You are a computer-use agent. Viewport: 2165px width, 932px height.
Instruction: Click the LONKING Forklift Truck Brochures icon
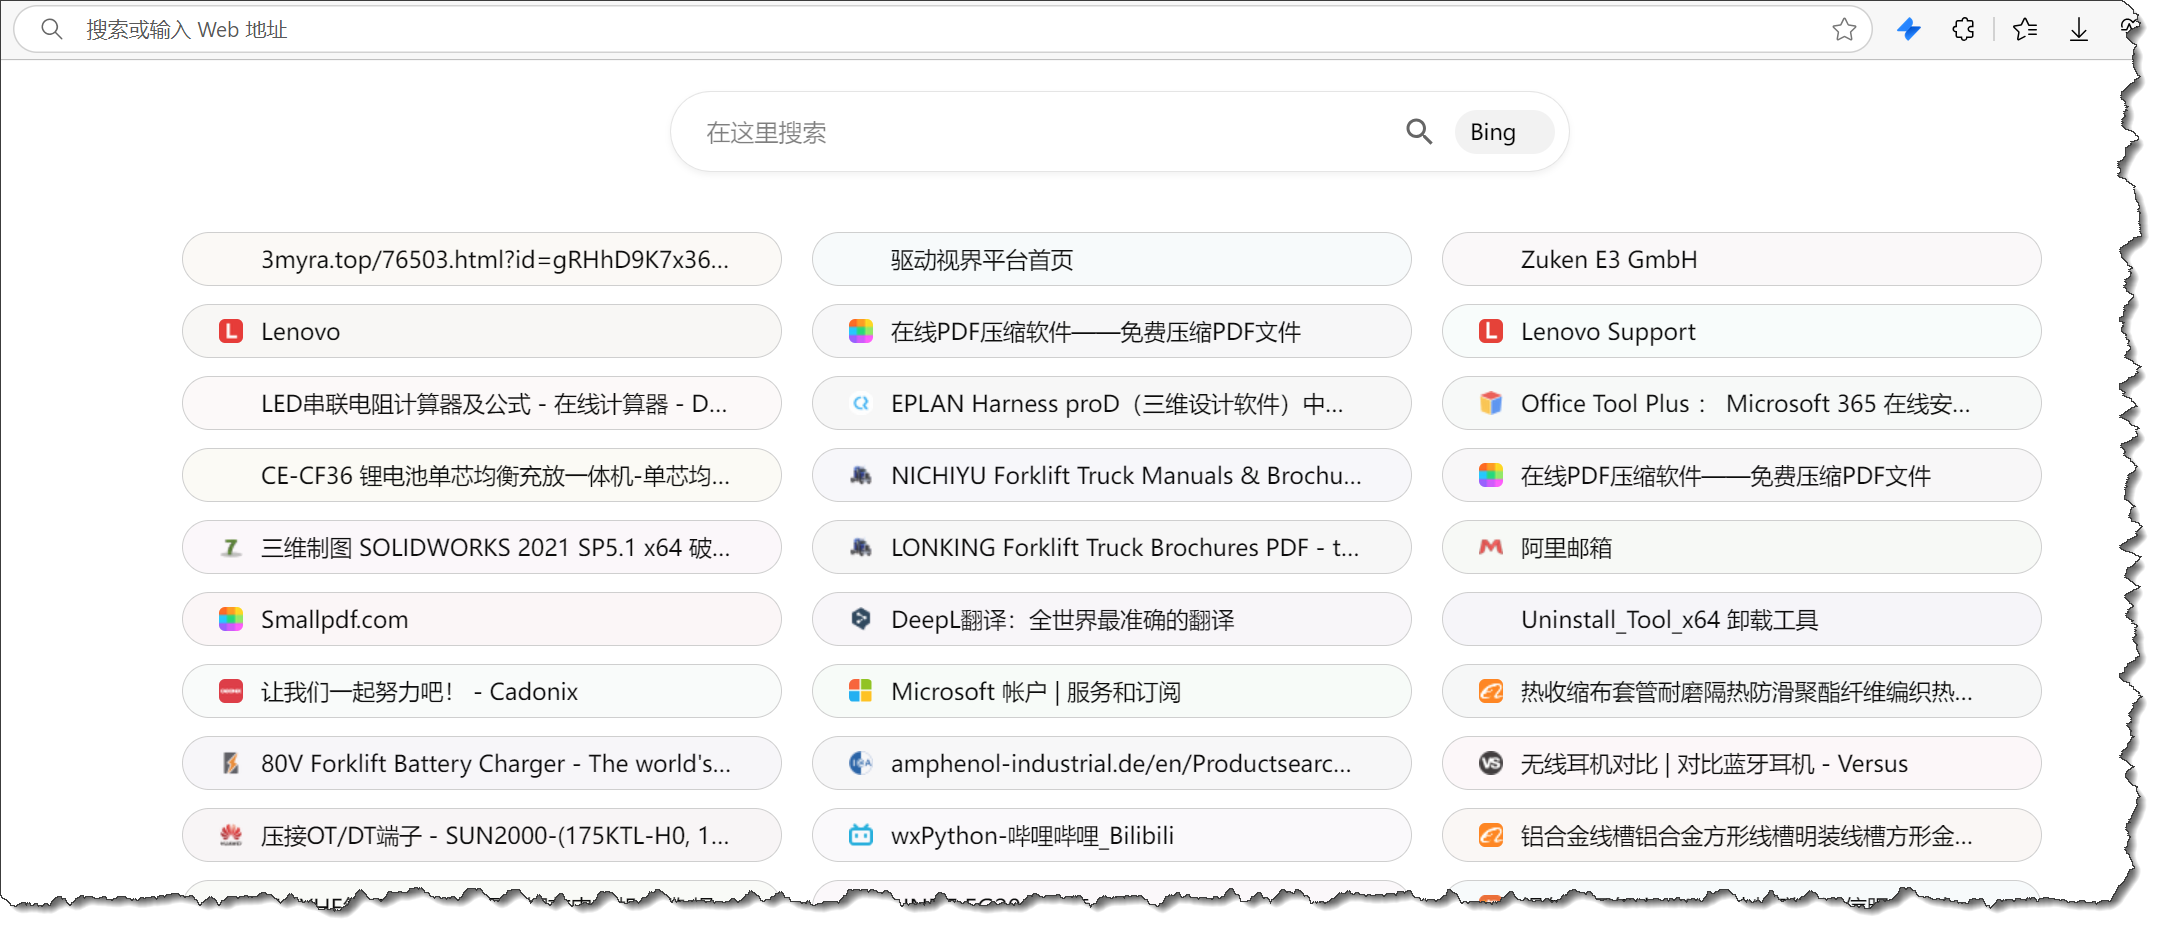click(x=861, y=547)
